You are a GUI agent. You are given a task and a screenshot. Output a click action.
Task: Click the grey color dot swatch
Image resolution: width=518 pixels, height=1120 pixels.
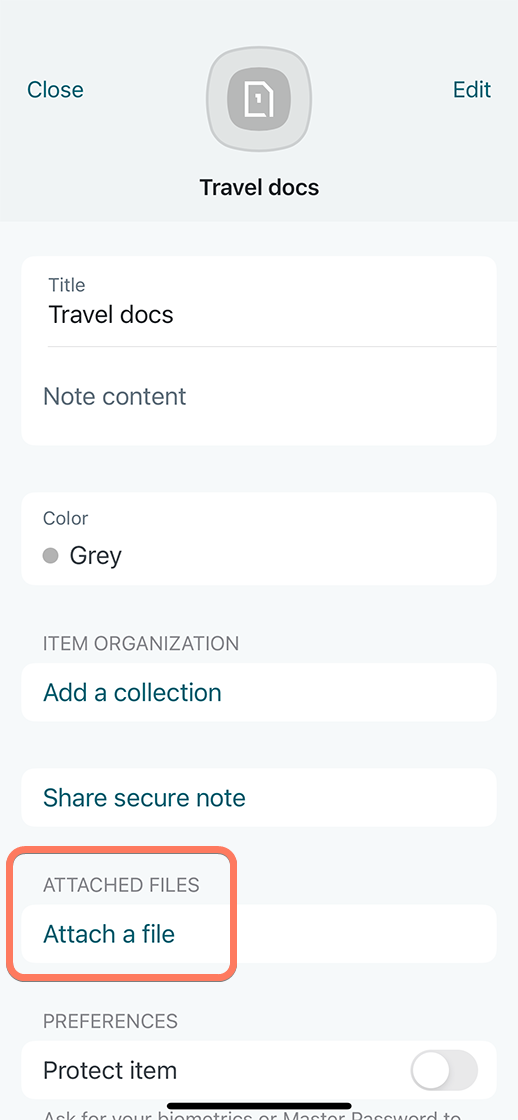(50, 556)
